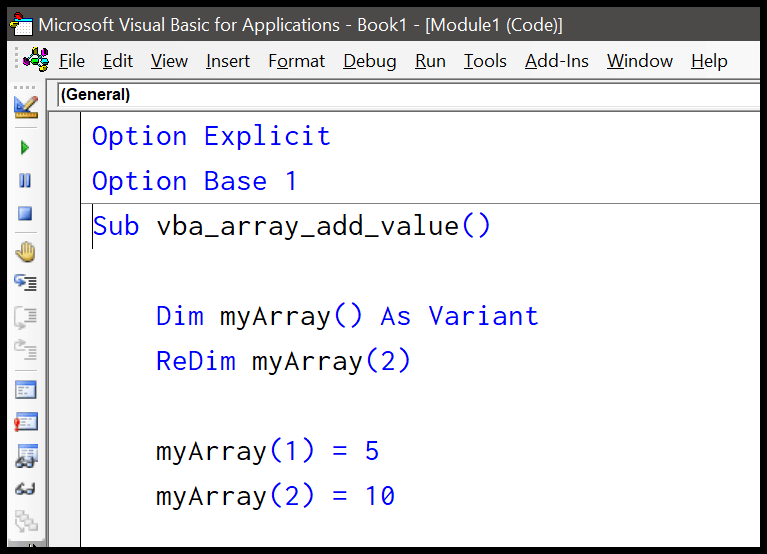
Task: Toggle Design Mode in the debug toolbar
Action: [x=25, y=105]
